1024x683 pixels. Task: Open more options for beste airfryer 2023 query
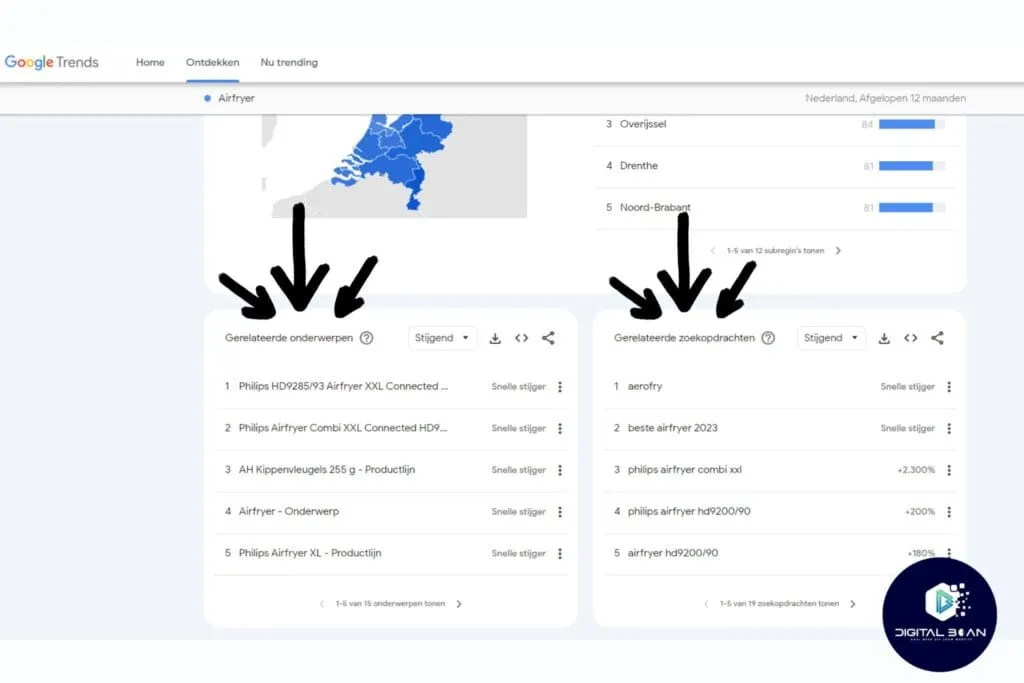[x=949, y=428]
